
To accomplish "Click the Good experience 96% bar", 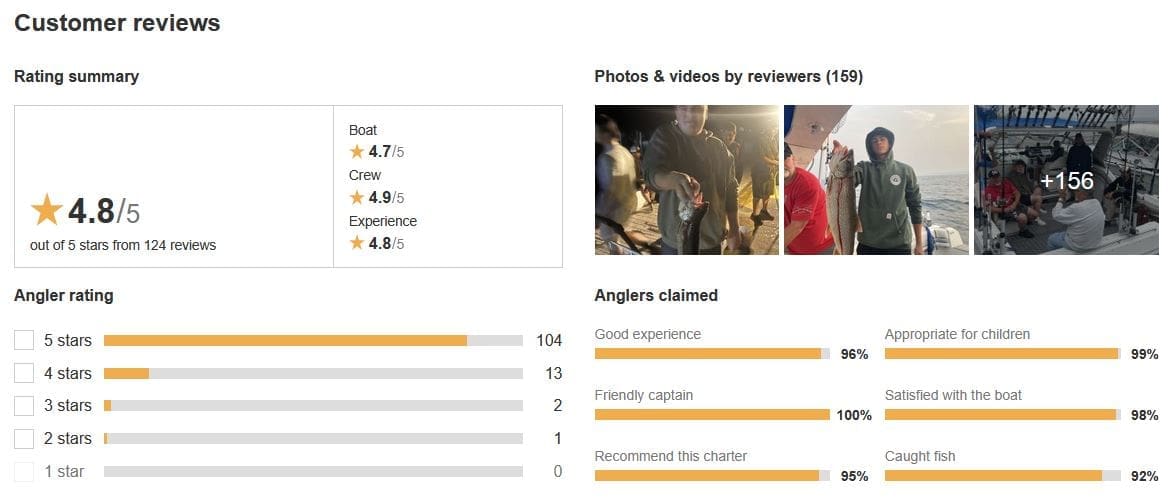I will 712,354.
